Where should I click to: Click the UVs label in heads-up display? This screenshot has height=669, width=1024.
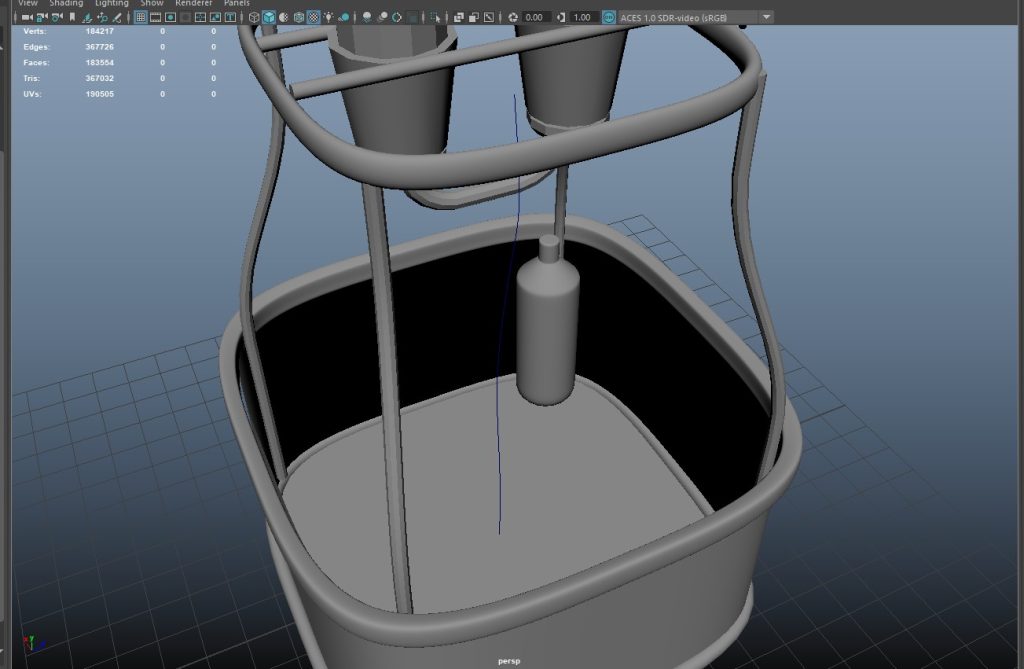point(32,94)
